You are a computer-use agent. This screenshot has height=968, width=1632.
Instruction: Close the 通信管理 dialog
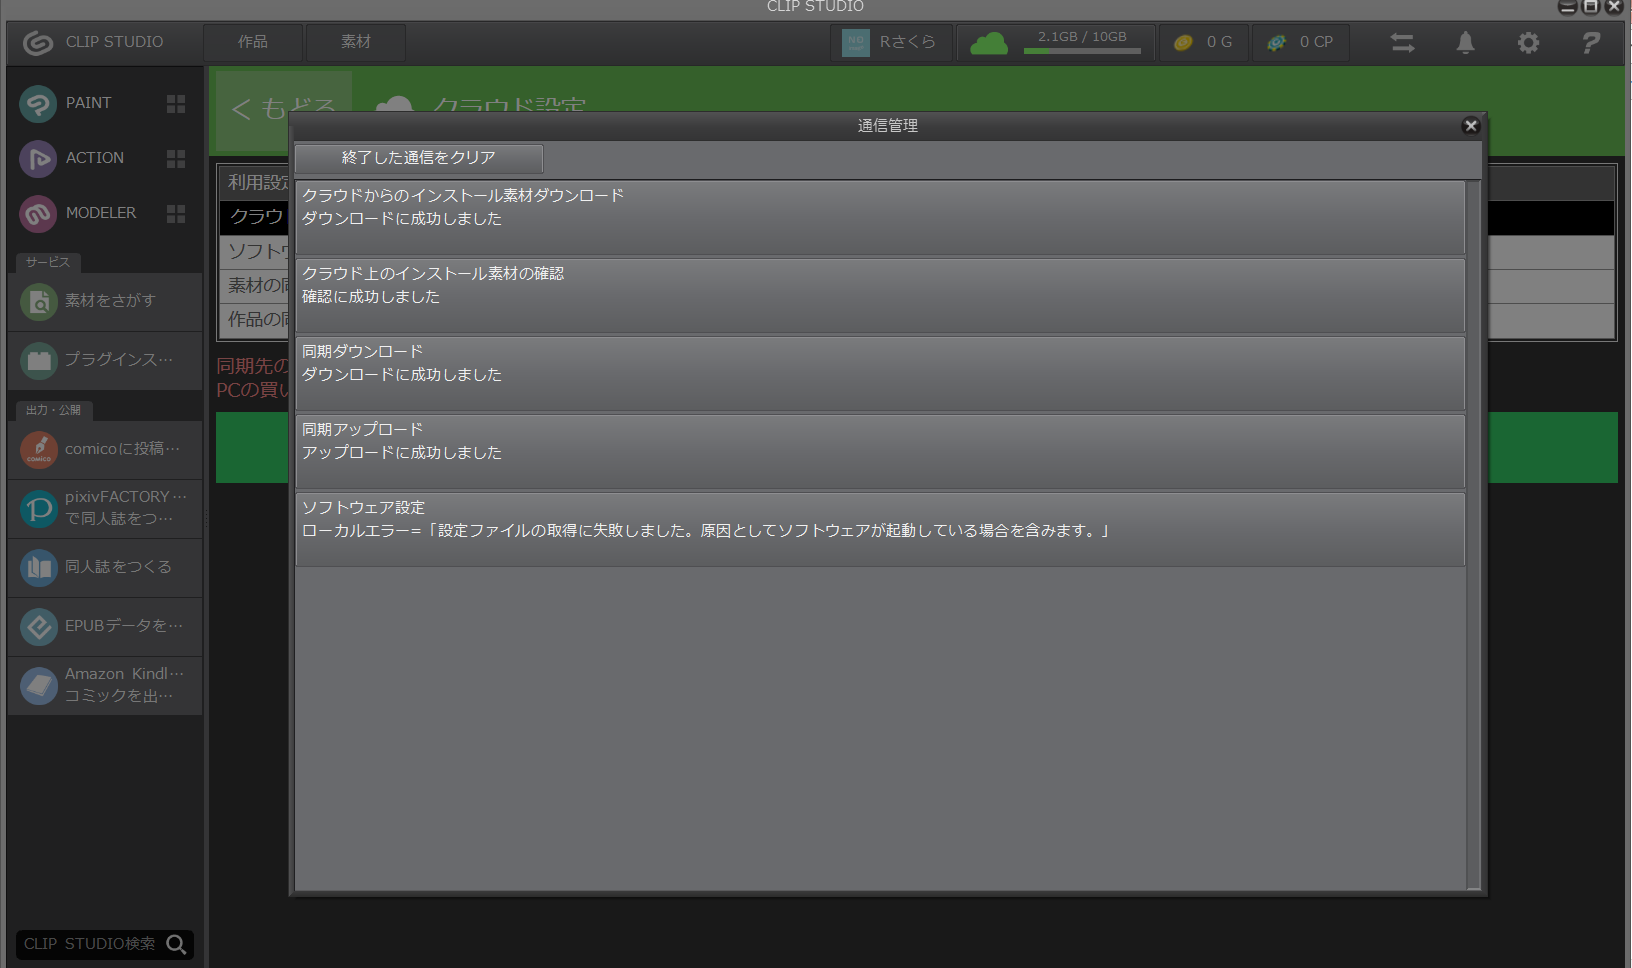[x=1470, y=125]
